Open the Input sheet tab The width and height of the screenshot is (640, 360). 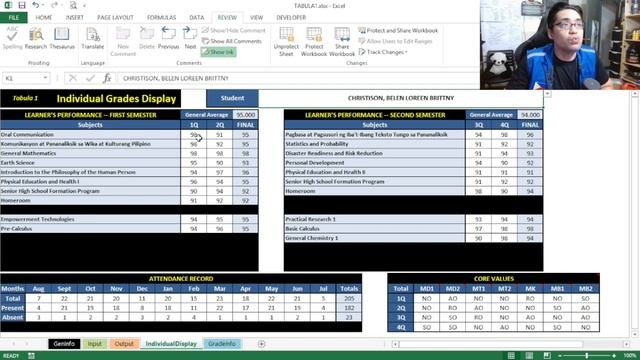pyautogui.click(x=95, y=344)
